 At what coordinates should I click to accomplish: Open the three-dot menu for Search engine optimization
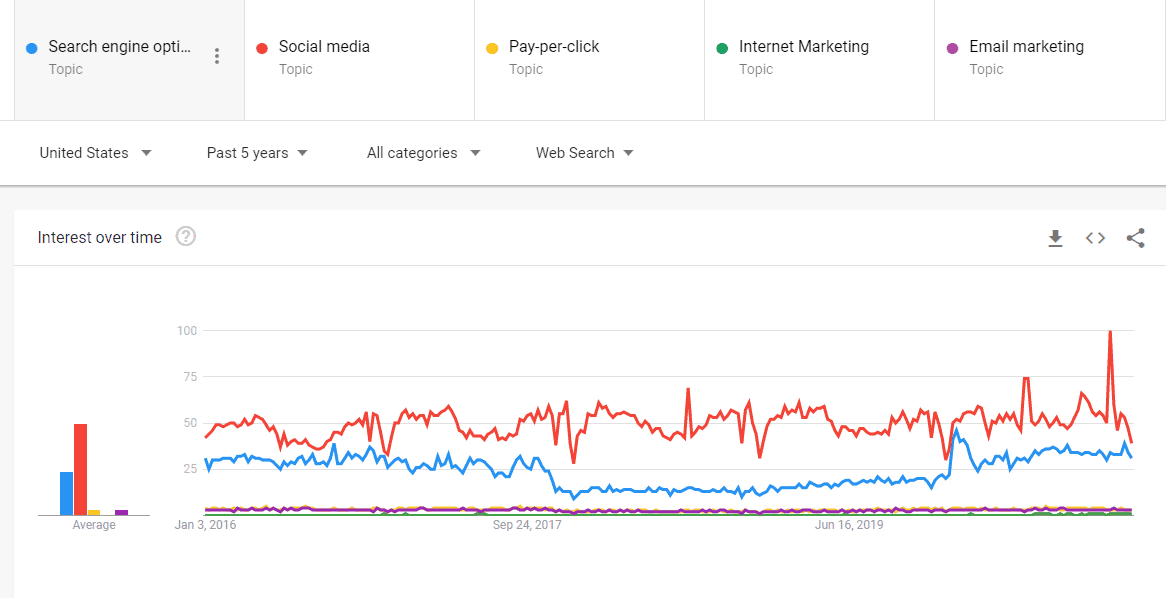coord(216,56)
